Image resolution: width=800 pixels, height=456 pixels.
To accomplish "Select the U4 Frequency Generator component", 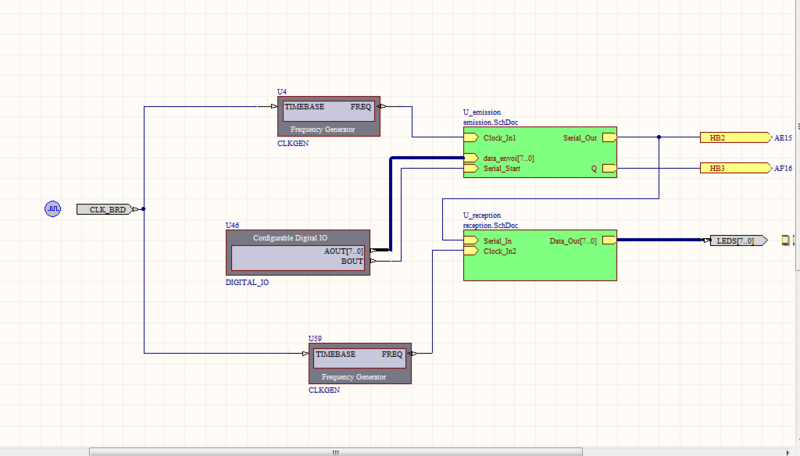I will 329,117.
